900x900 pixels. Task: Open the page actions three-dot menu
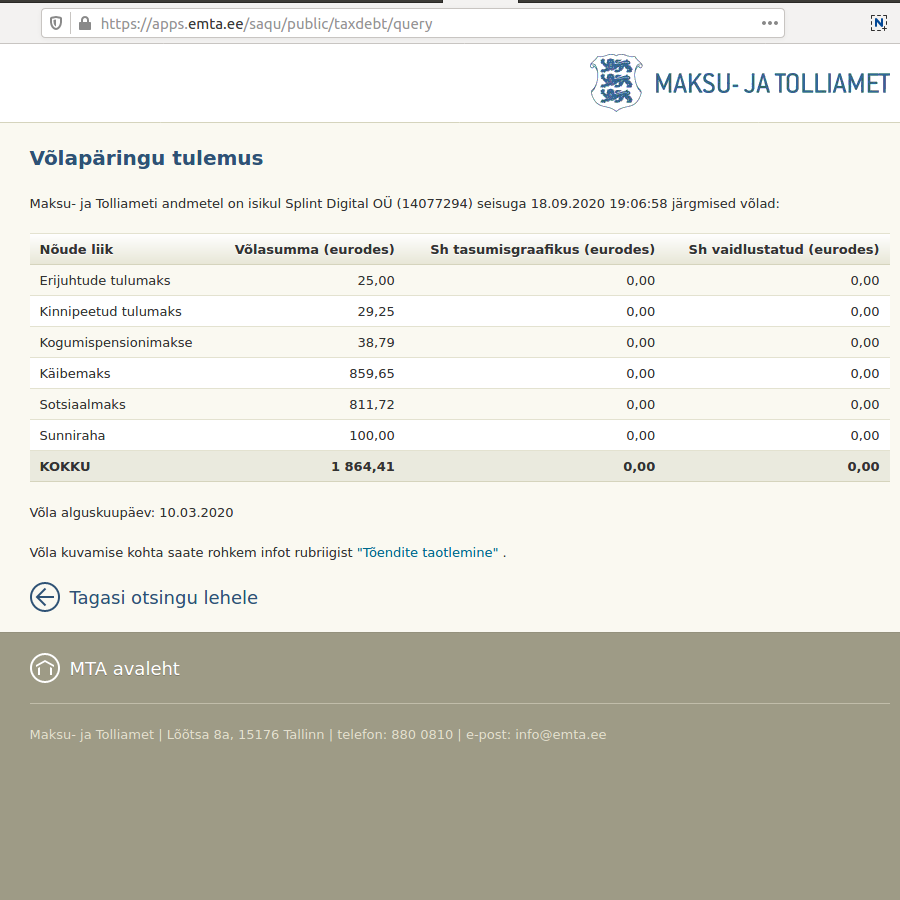tap(770, 24)
